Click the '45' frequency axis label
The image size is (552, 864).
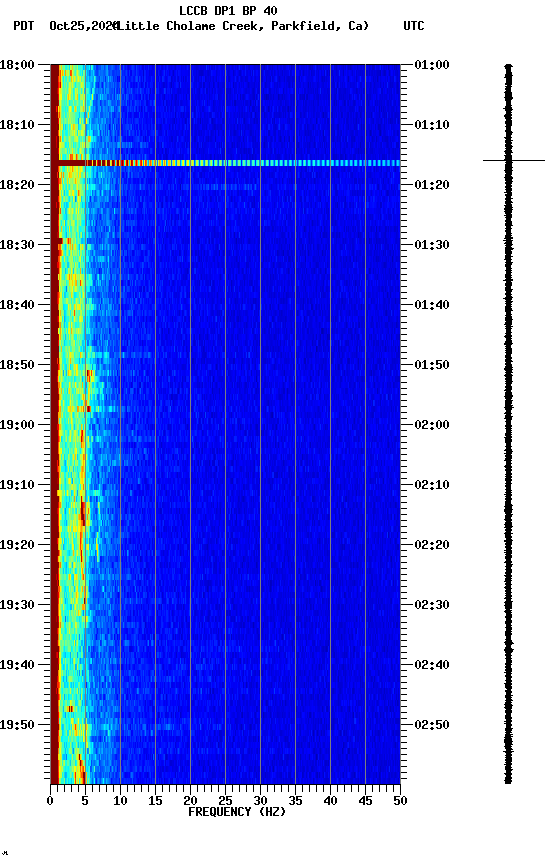(x=365, y=801)
